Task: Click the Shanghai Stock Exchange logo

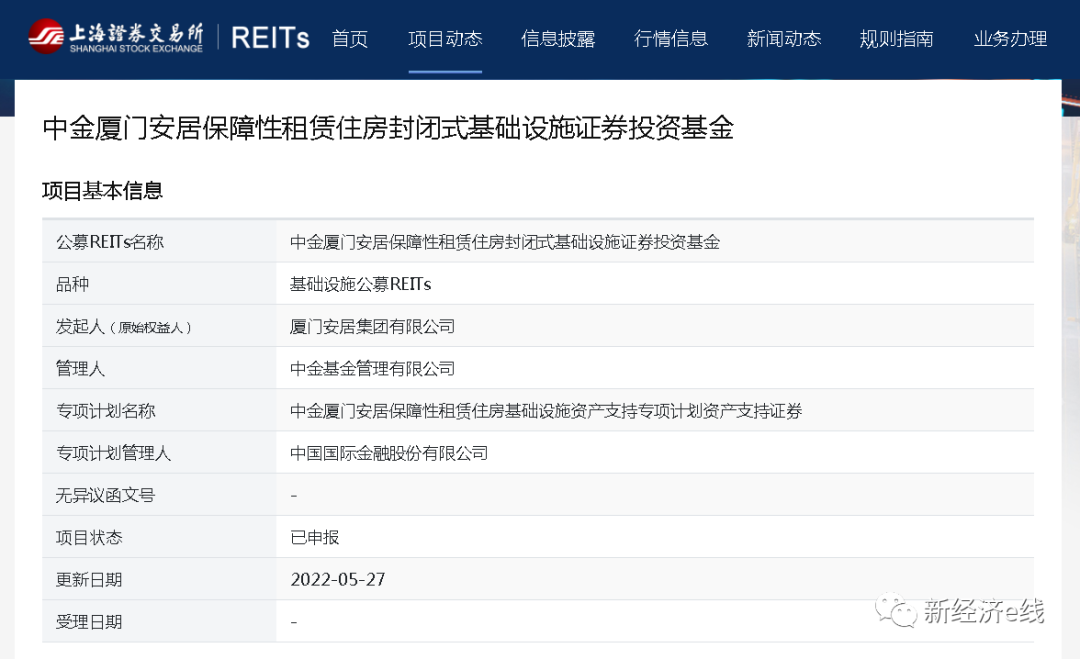Action: [x=116, y=37]
